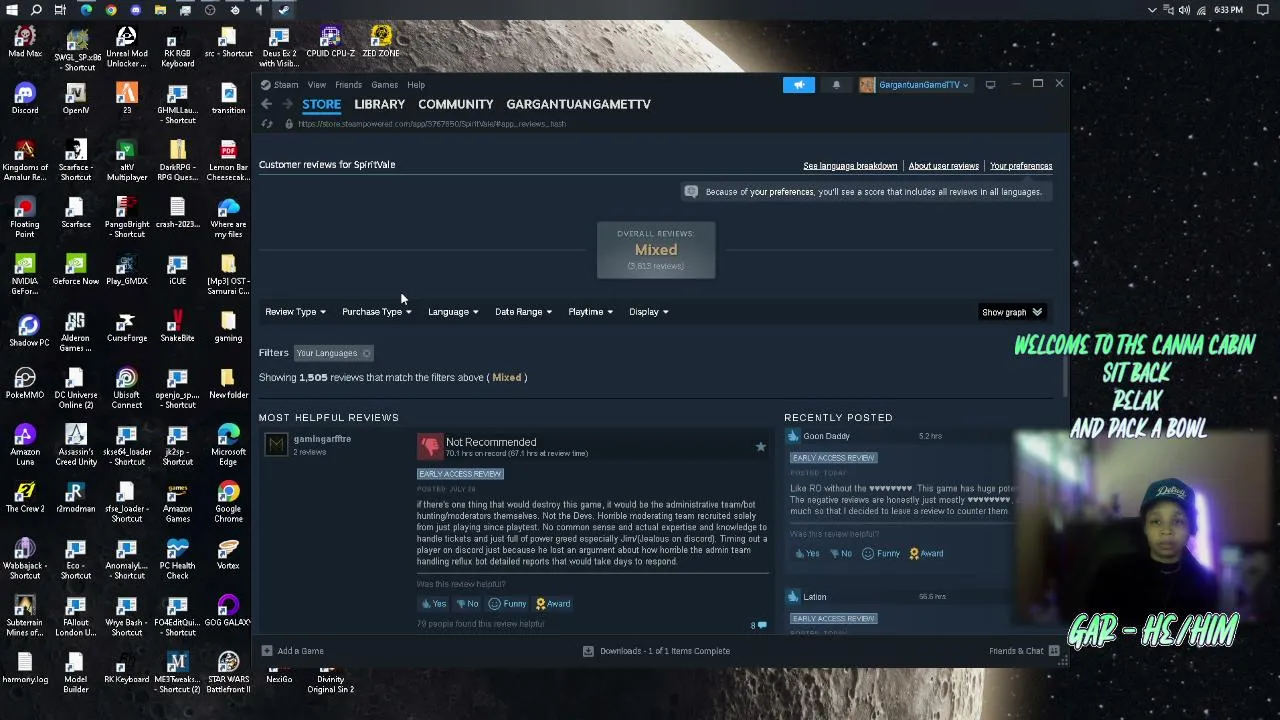
Task: Open the Help menu in Steam
Action: [416, 85]
